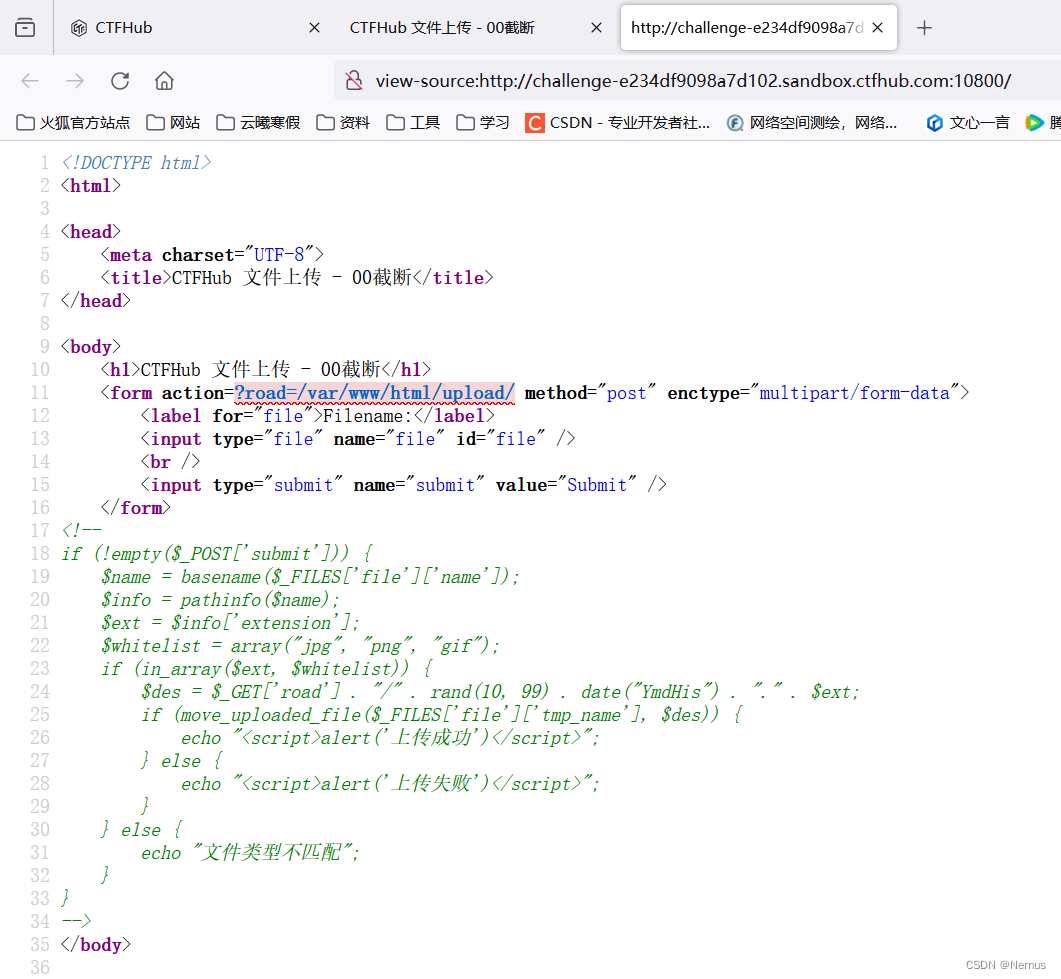Open 云曦寒假 bookmark folder
This screenshot has height=979, width=1061.
click(x=258, y=122)
